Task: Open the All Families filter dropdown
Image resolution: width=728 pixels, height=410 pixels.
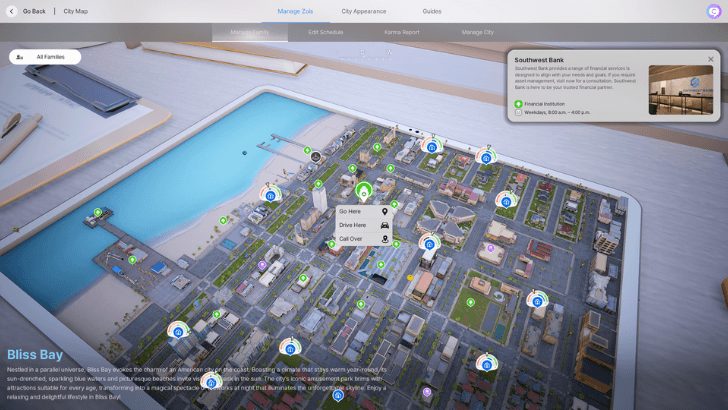Action: [45, 57]
